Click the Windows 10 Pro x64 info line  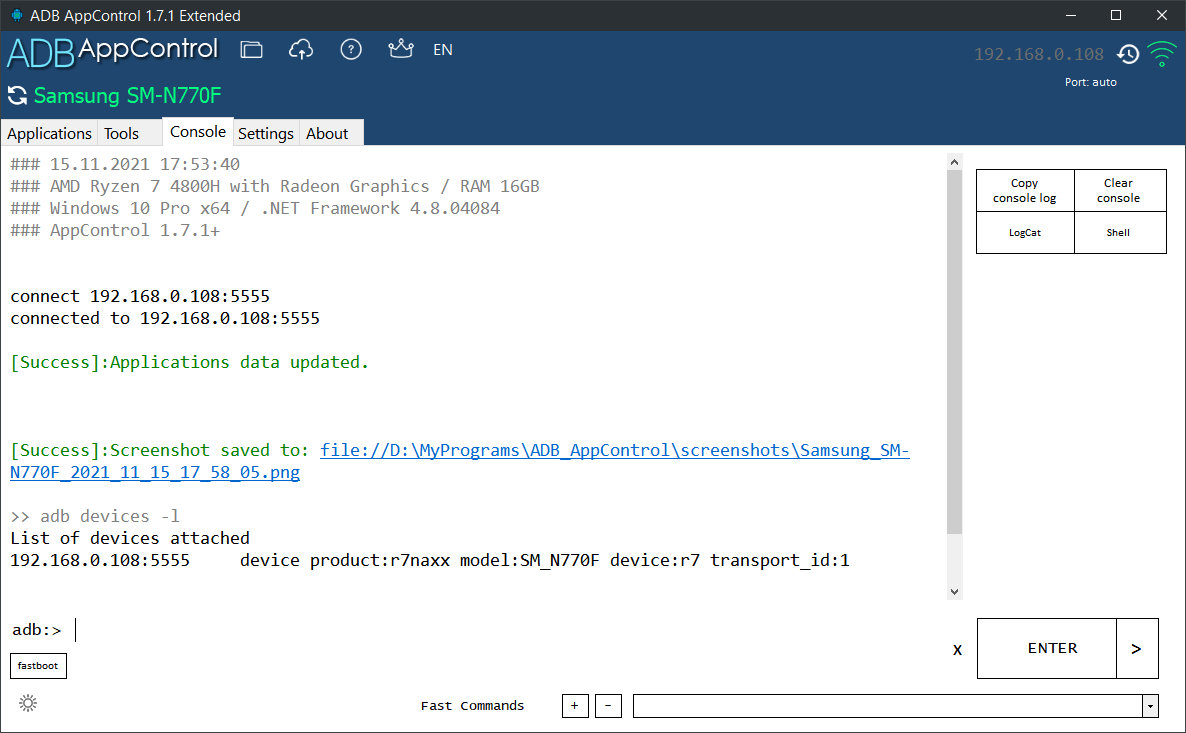coord(255,208)
